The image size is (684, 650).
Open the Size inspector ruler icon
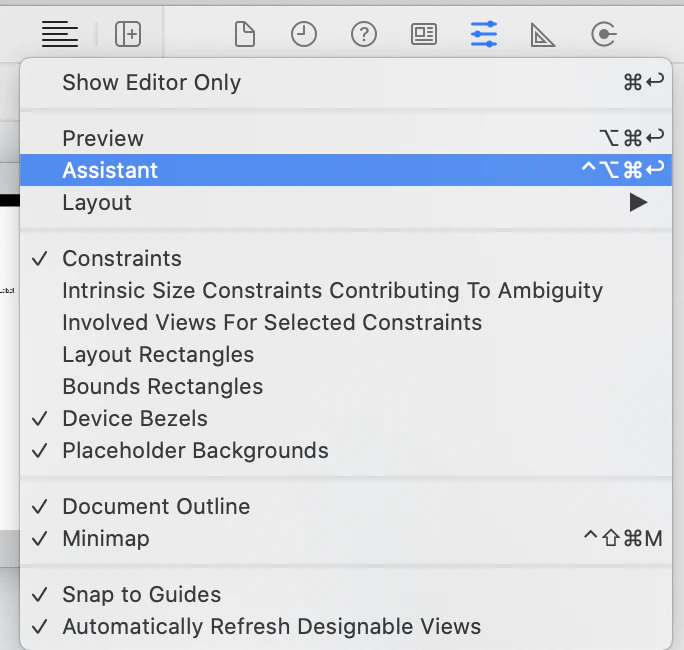coord(543,35)
